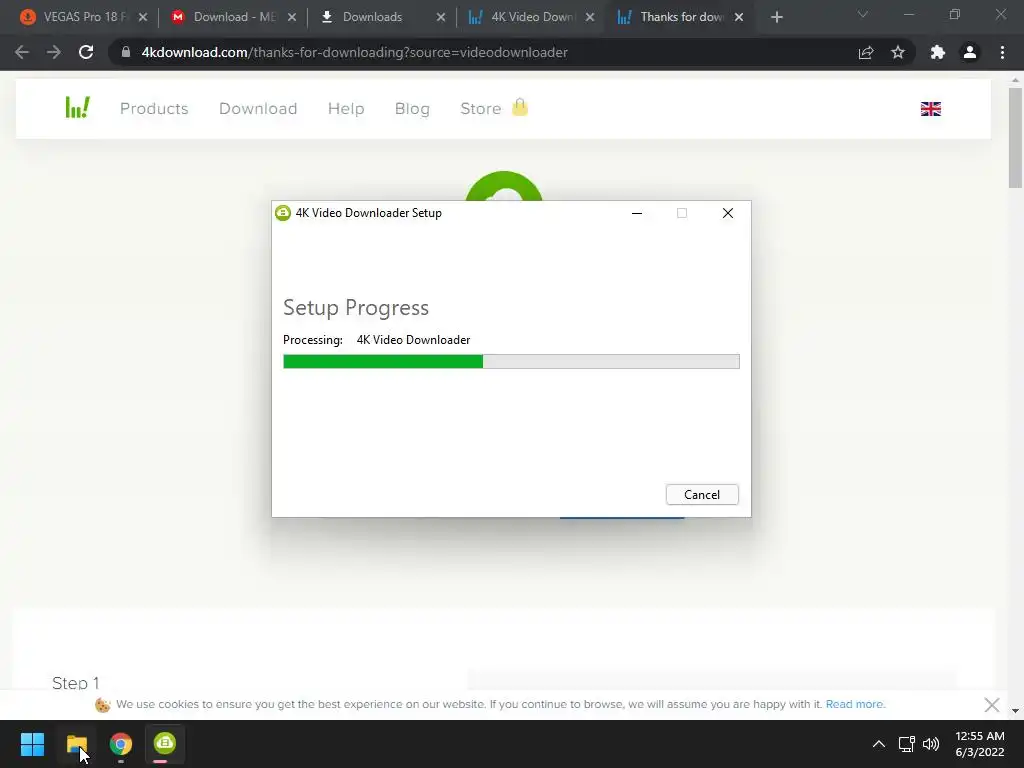1024x768 pixels.
Task: Click the Setup Progress heading text
Action: point(356,308)
